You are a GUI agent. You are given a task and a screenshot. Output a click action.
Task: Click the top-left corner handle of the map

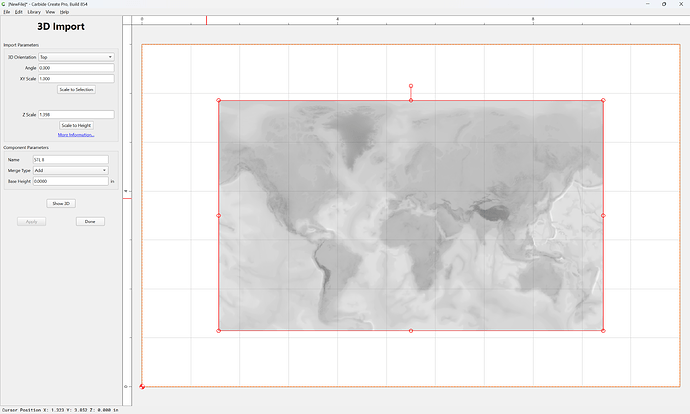tap(219, 100)
